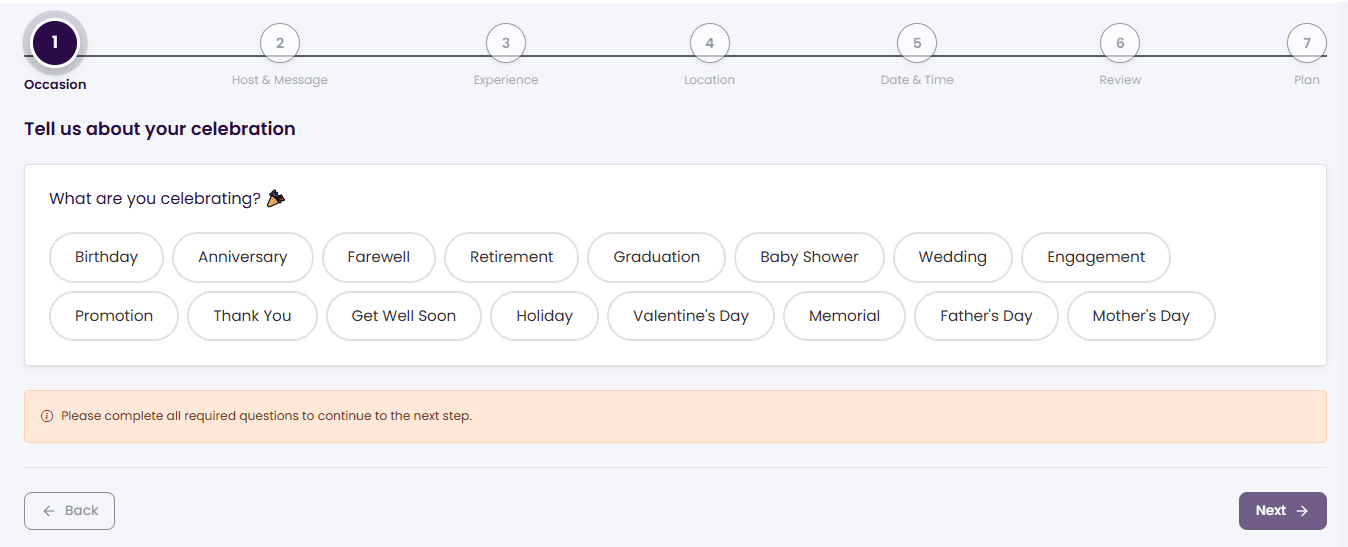Open step 5 Date & Time

917,43
